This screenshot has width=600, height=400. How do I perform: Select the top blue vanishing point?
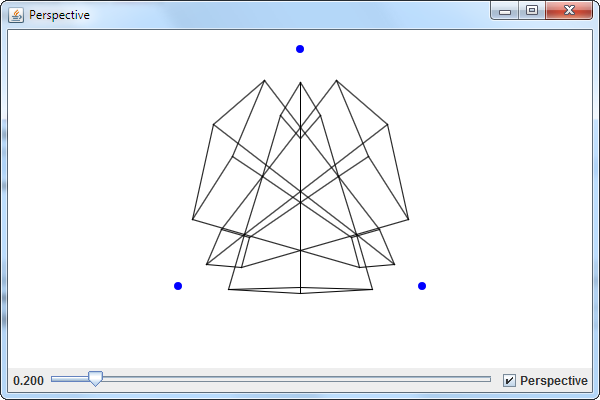click(x=300, y=49)
